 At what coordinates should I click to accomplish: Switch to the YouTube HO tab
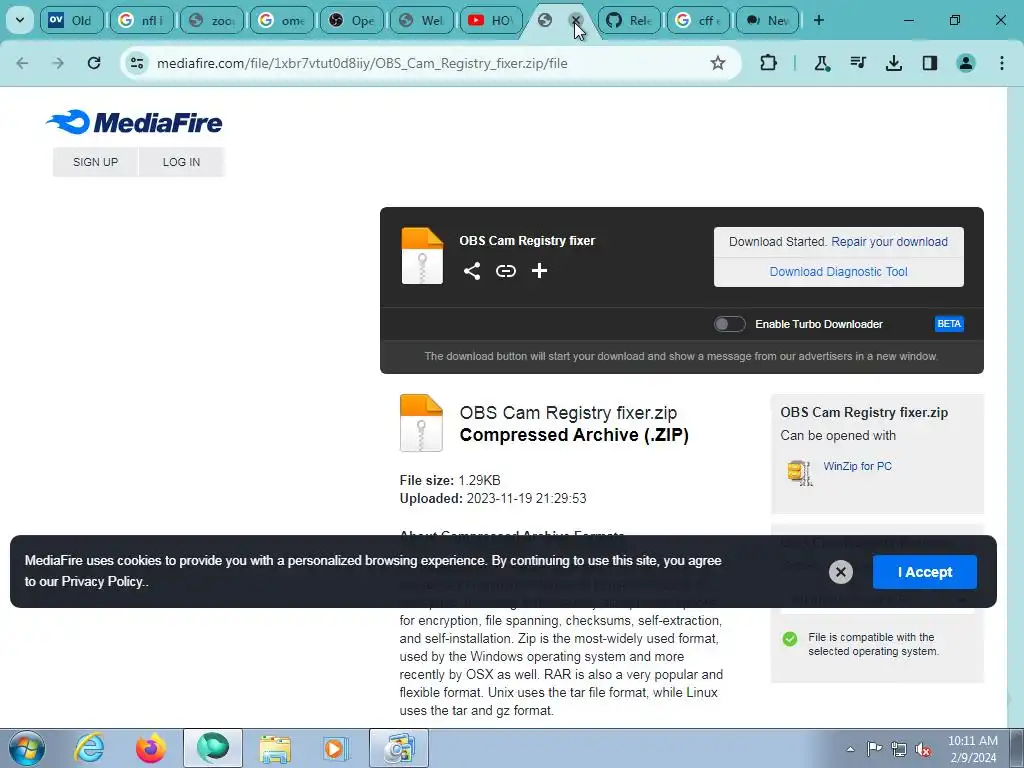(491, 20)
